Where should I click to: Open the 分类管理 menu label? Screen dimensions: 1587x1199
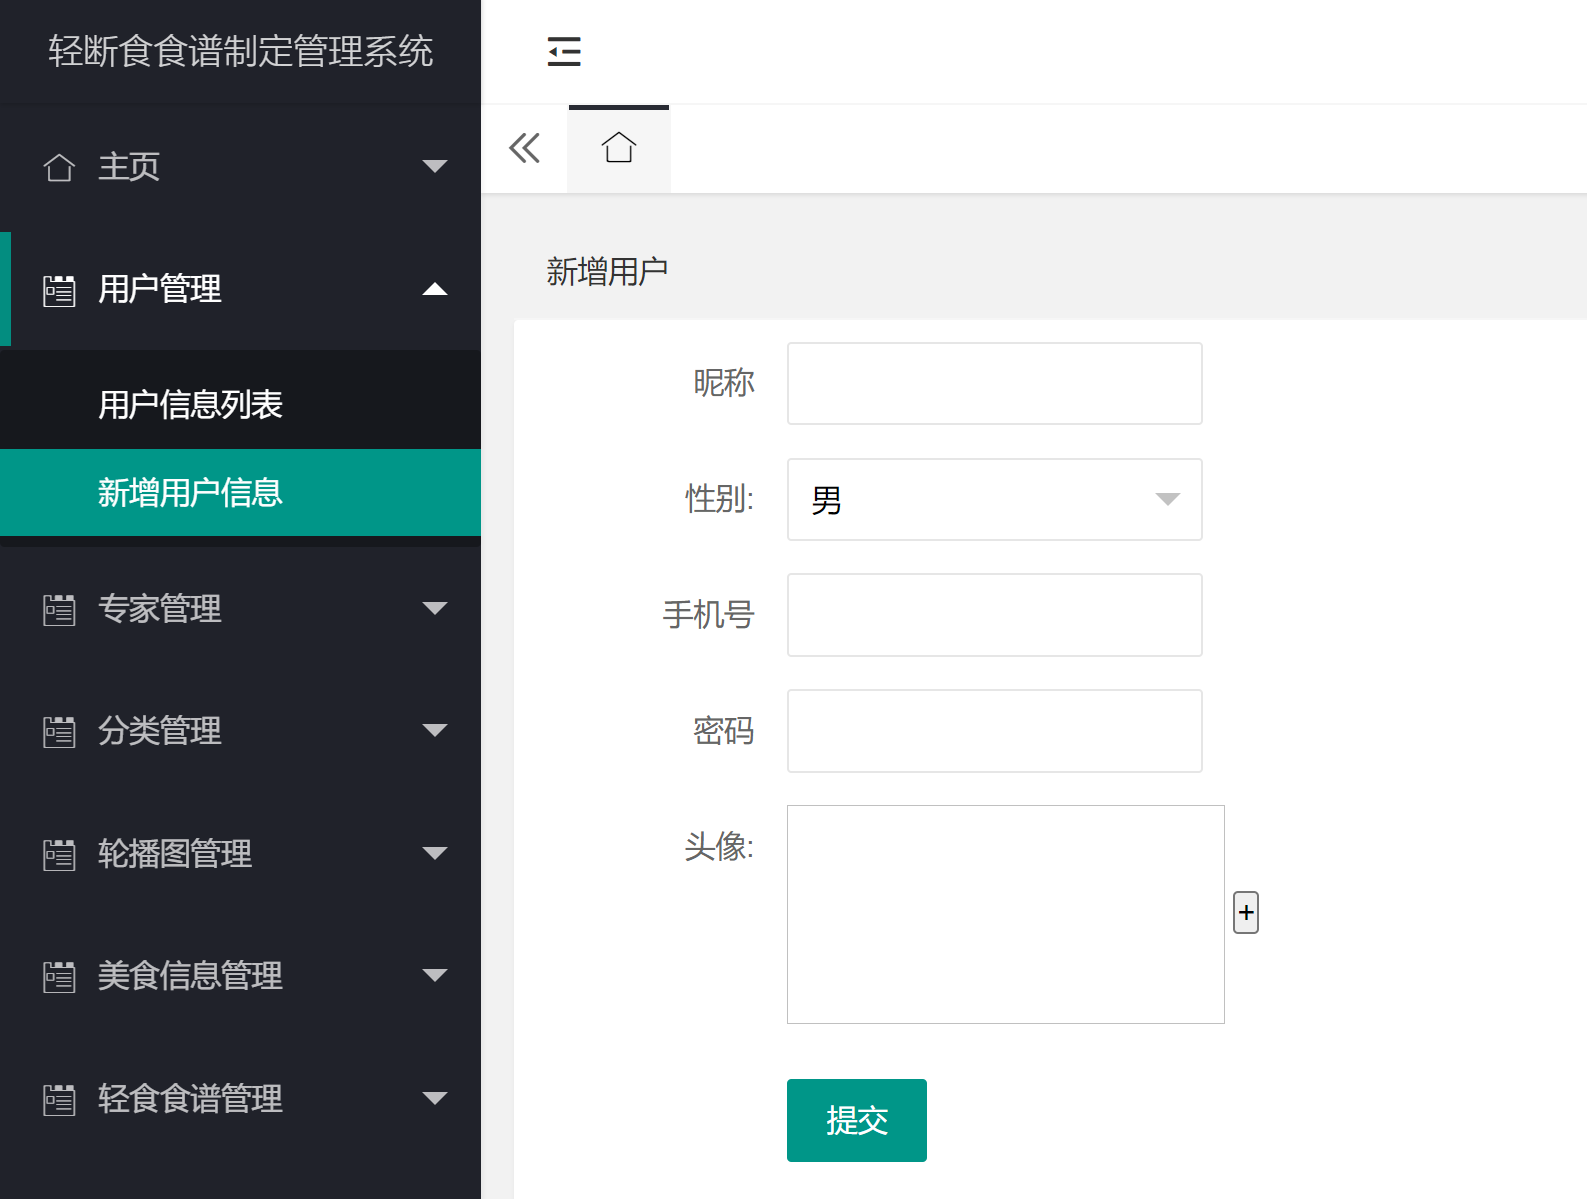pos(160,730)
